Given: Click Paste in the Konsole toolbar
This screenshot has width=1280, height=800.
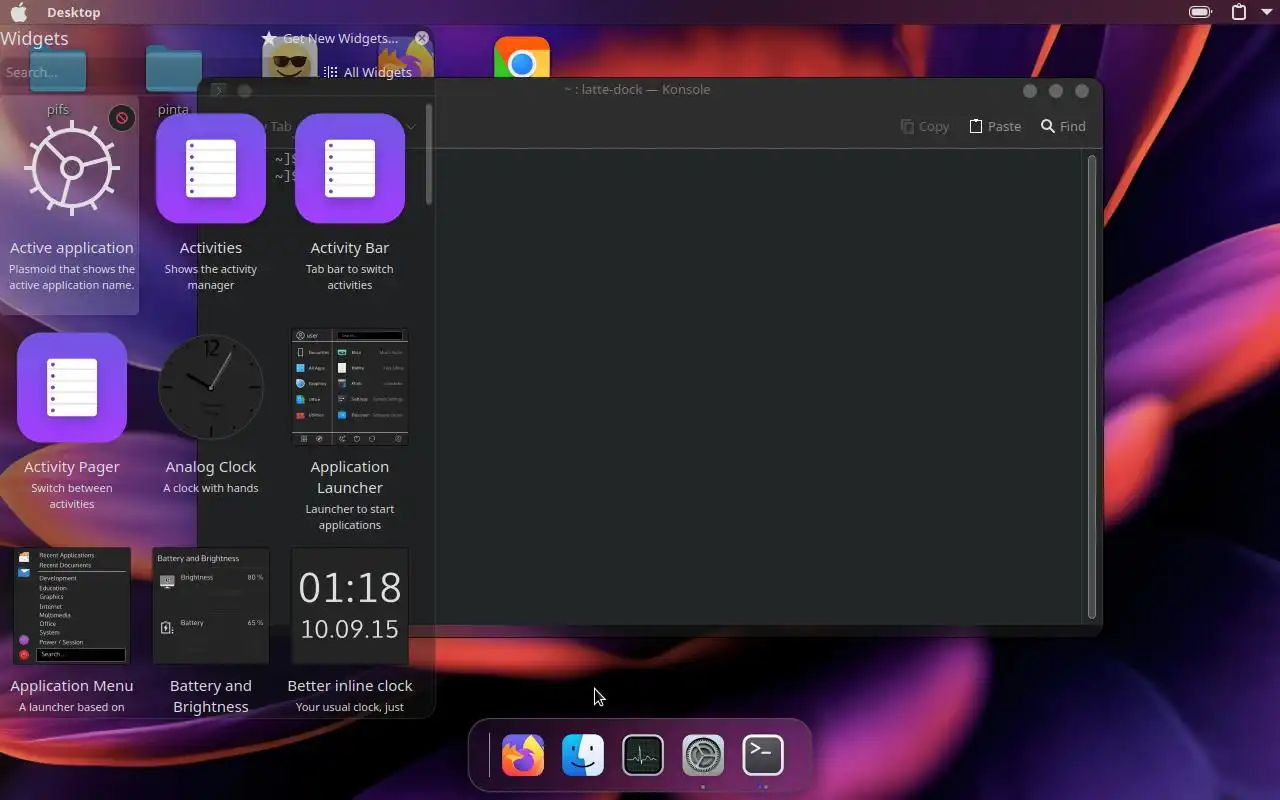Looking at the screenshot, I should click(995, 126).
